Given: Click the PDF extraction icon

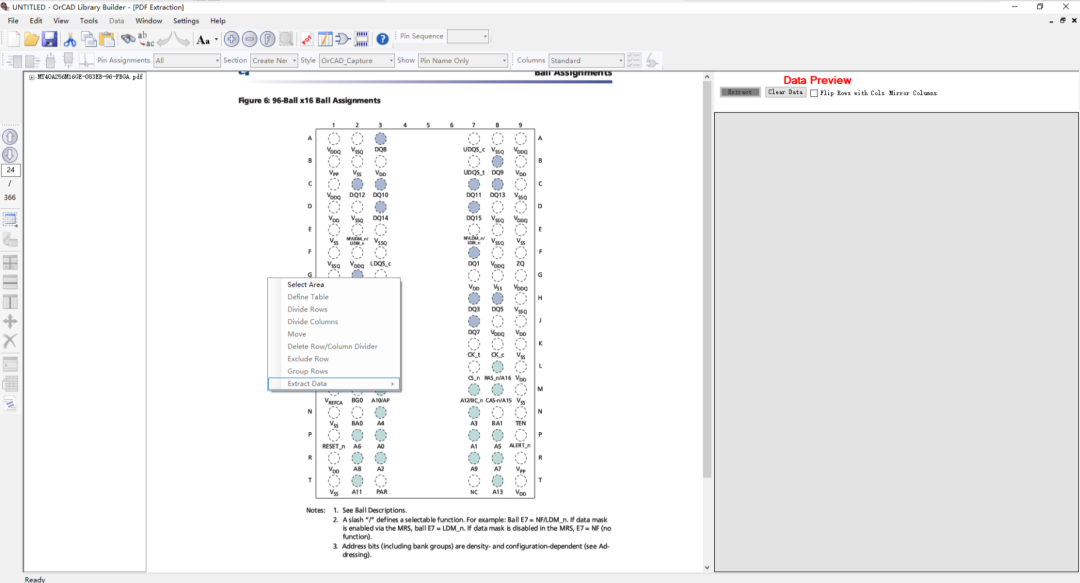Looking at the screenshot, I should pyautogui.click(x=307, y=39).
